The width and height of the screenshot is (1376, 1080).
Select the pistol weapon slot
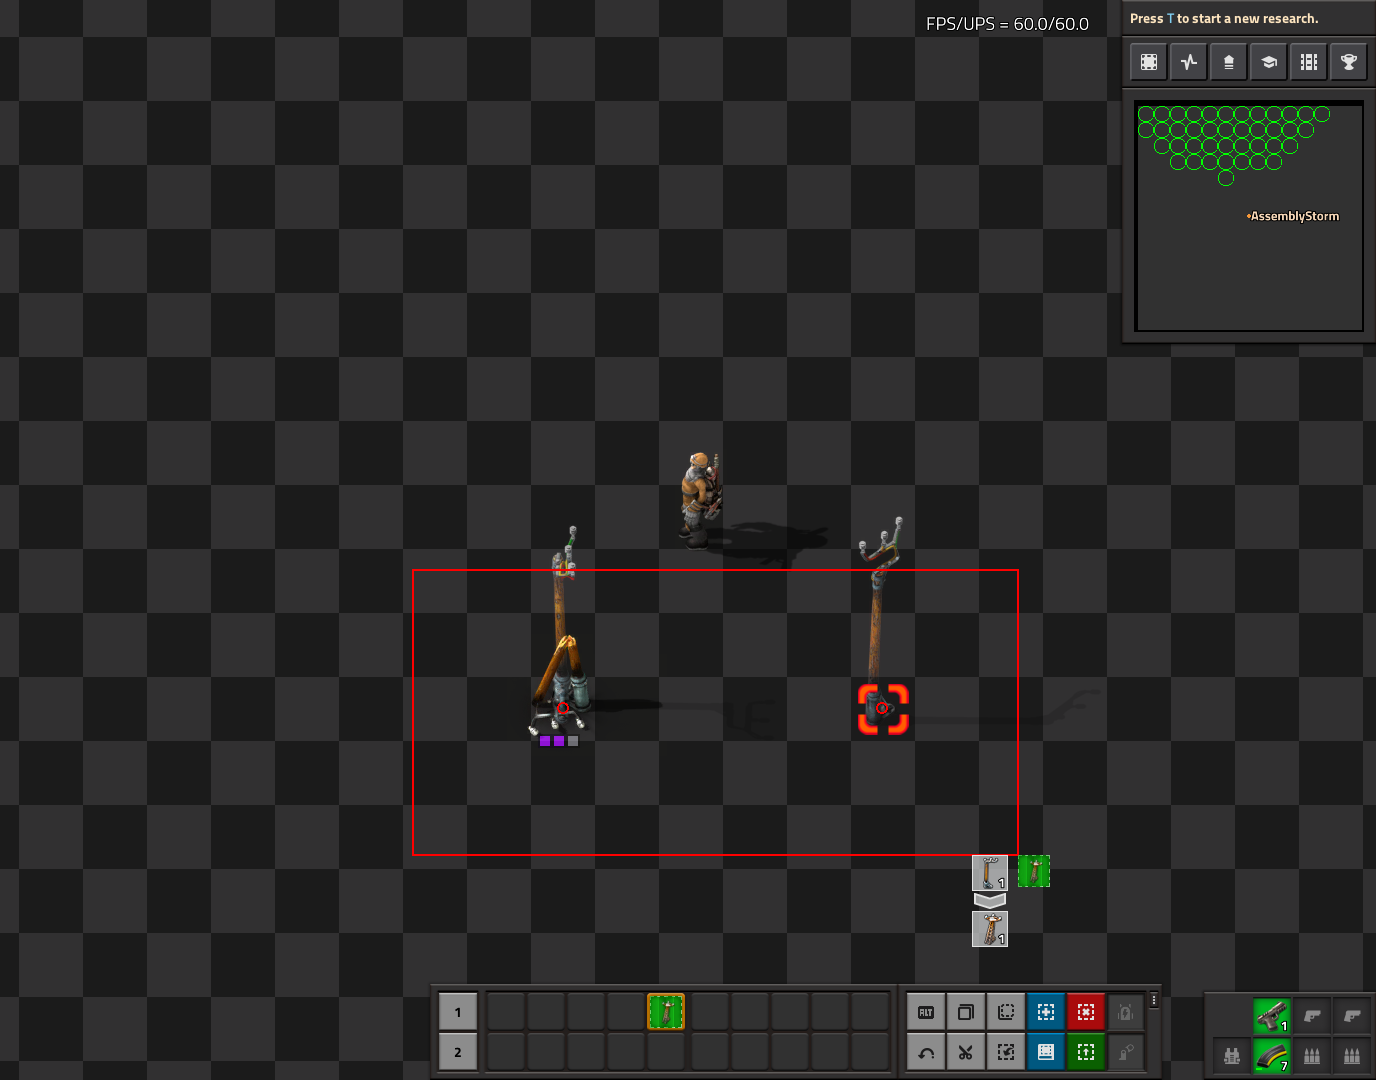tap(1272, 1016)
